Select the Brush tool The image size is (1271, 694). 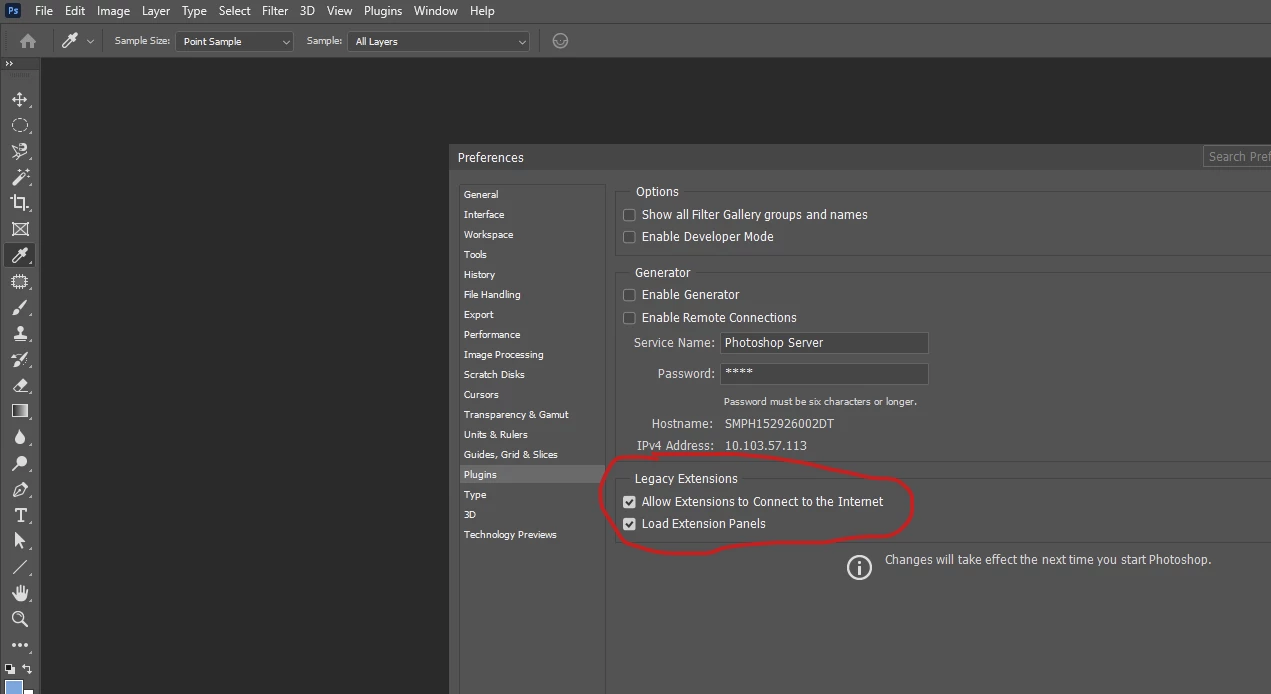(x=19, y=308)
